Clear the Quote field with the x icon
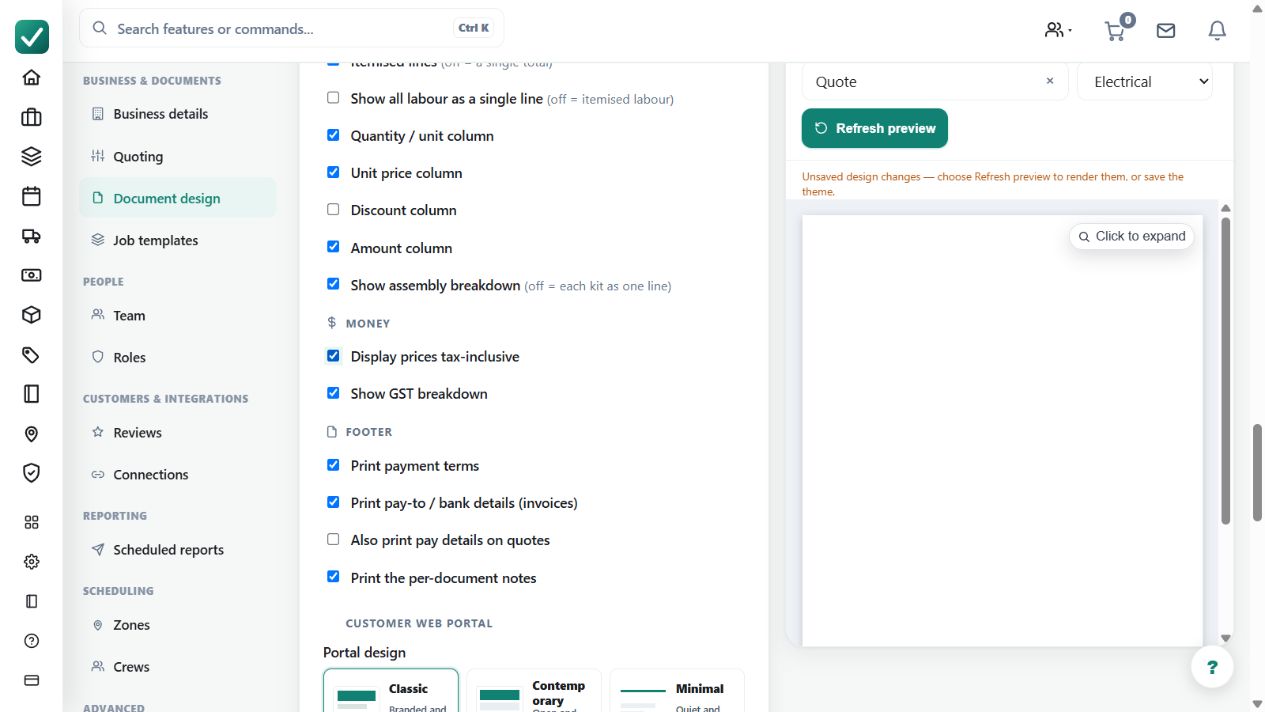 [1050, 81]
